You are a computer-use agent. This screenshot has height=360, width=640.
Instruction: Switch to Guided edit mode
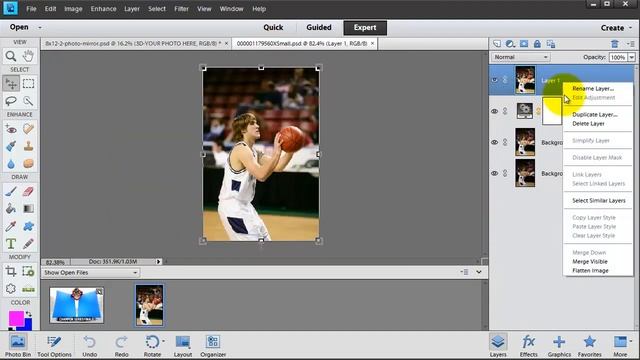319,27
